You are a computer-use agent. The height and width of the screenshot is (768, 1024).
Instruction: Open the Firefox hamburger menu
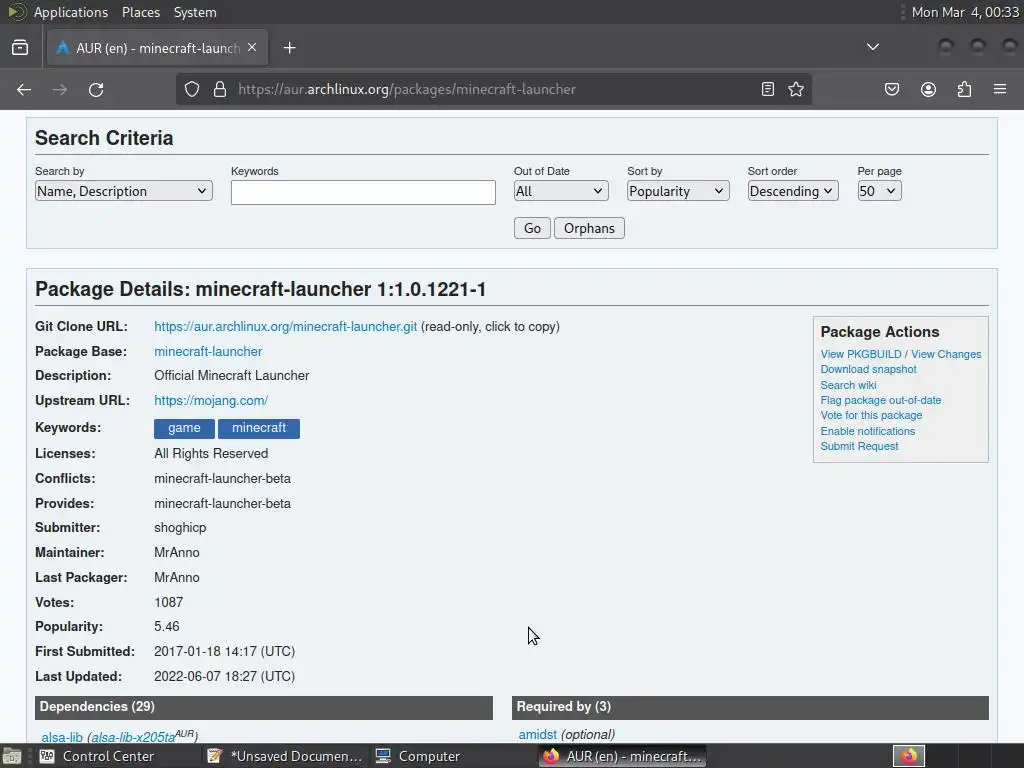pyautogui.click(x=1000, y=89)
